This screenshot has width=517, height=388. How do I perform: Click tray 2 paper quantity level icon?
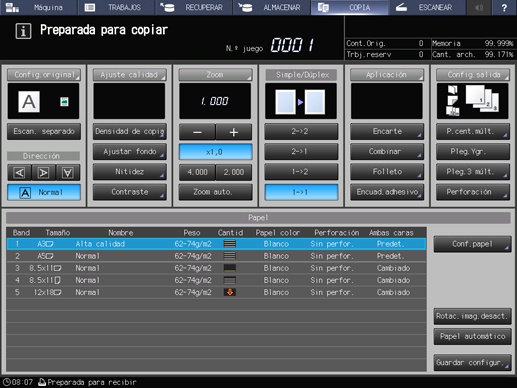[230, 256]
